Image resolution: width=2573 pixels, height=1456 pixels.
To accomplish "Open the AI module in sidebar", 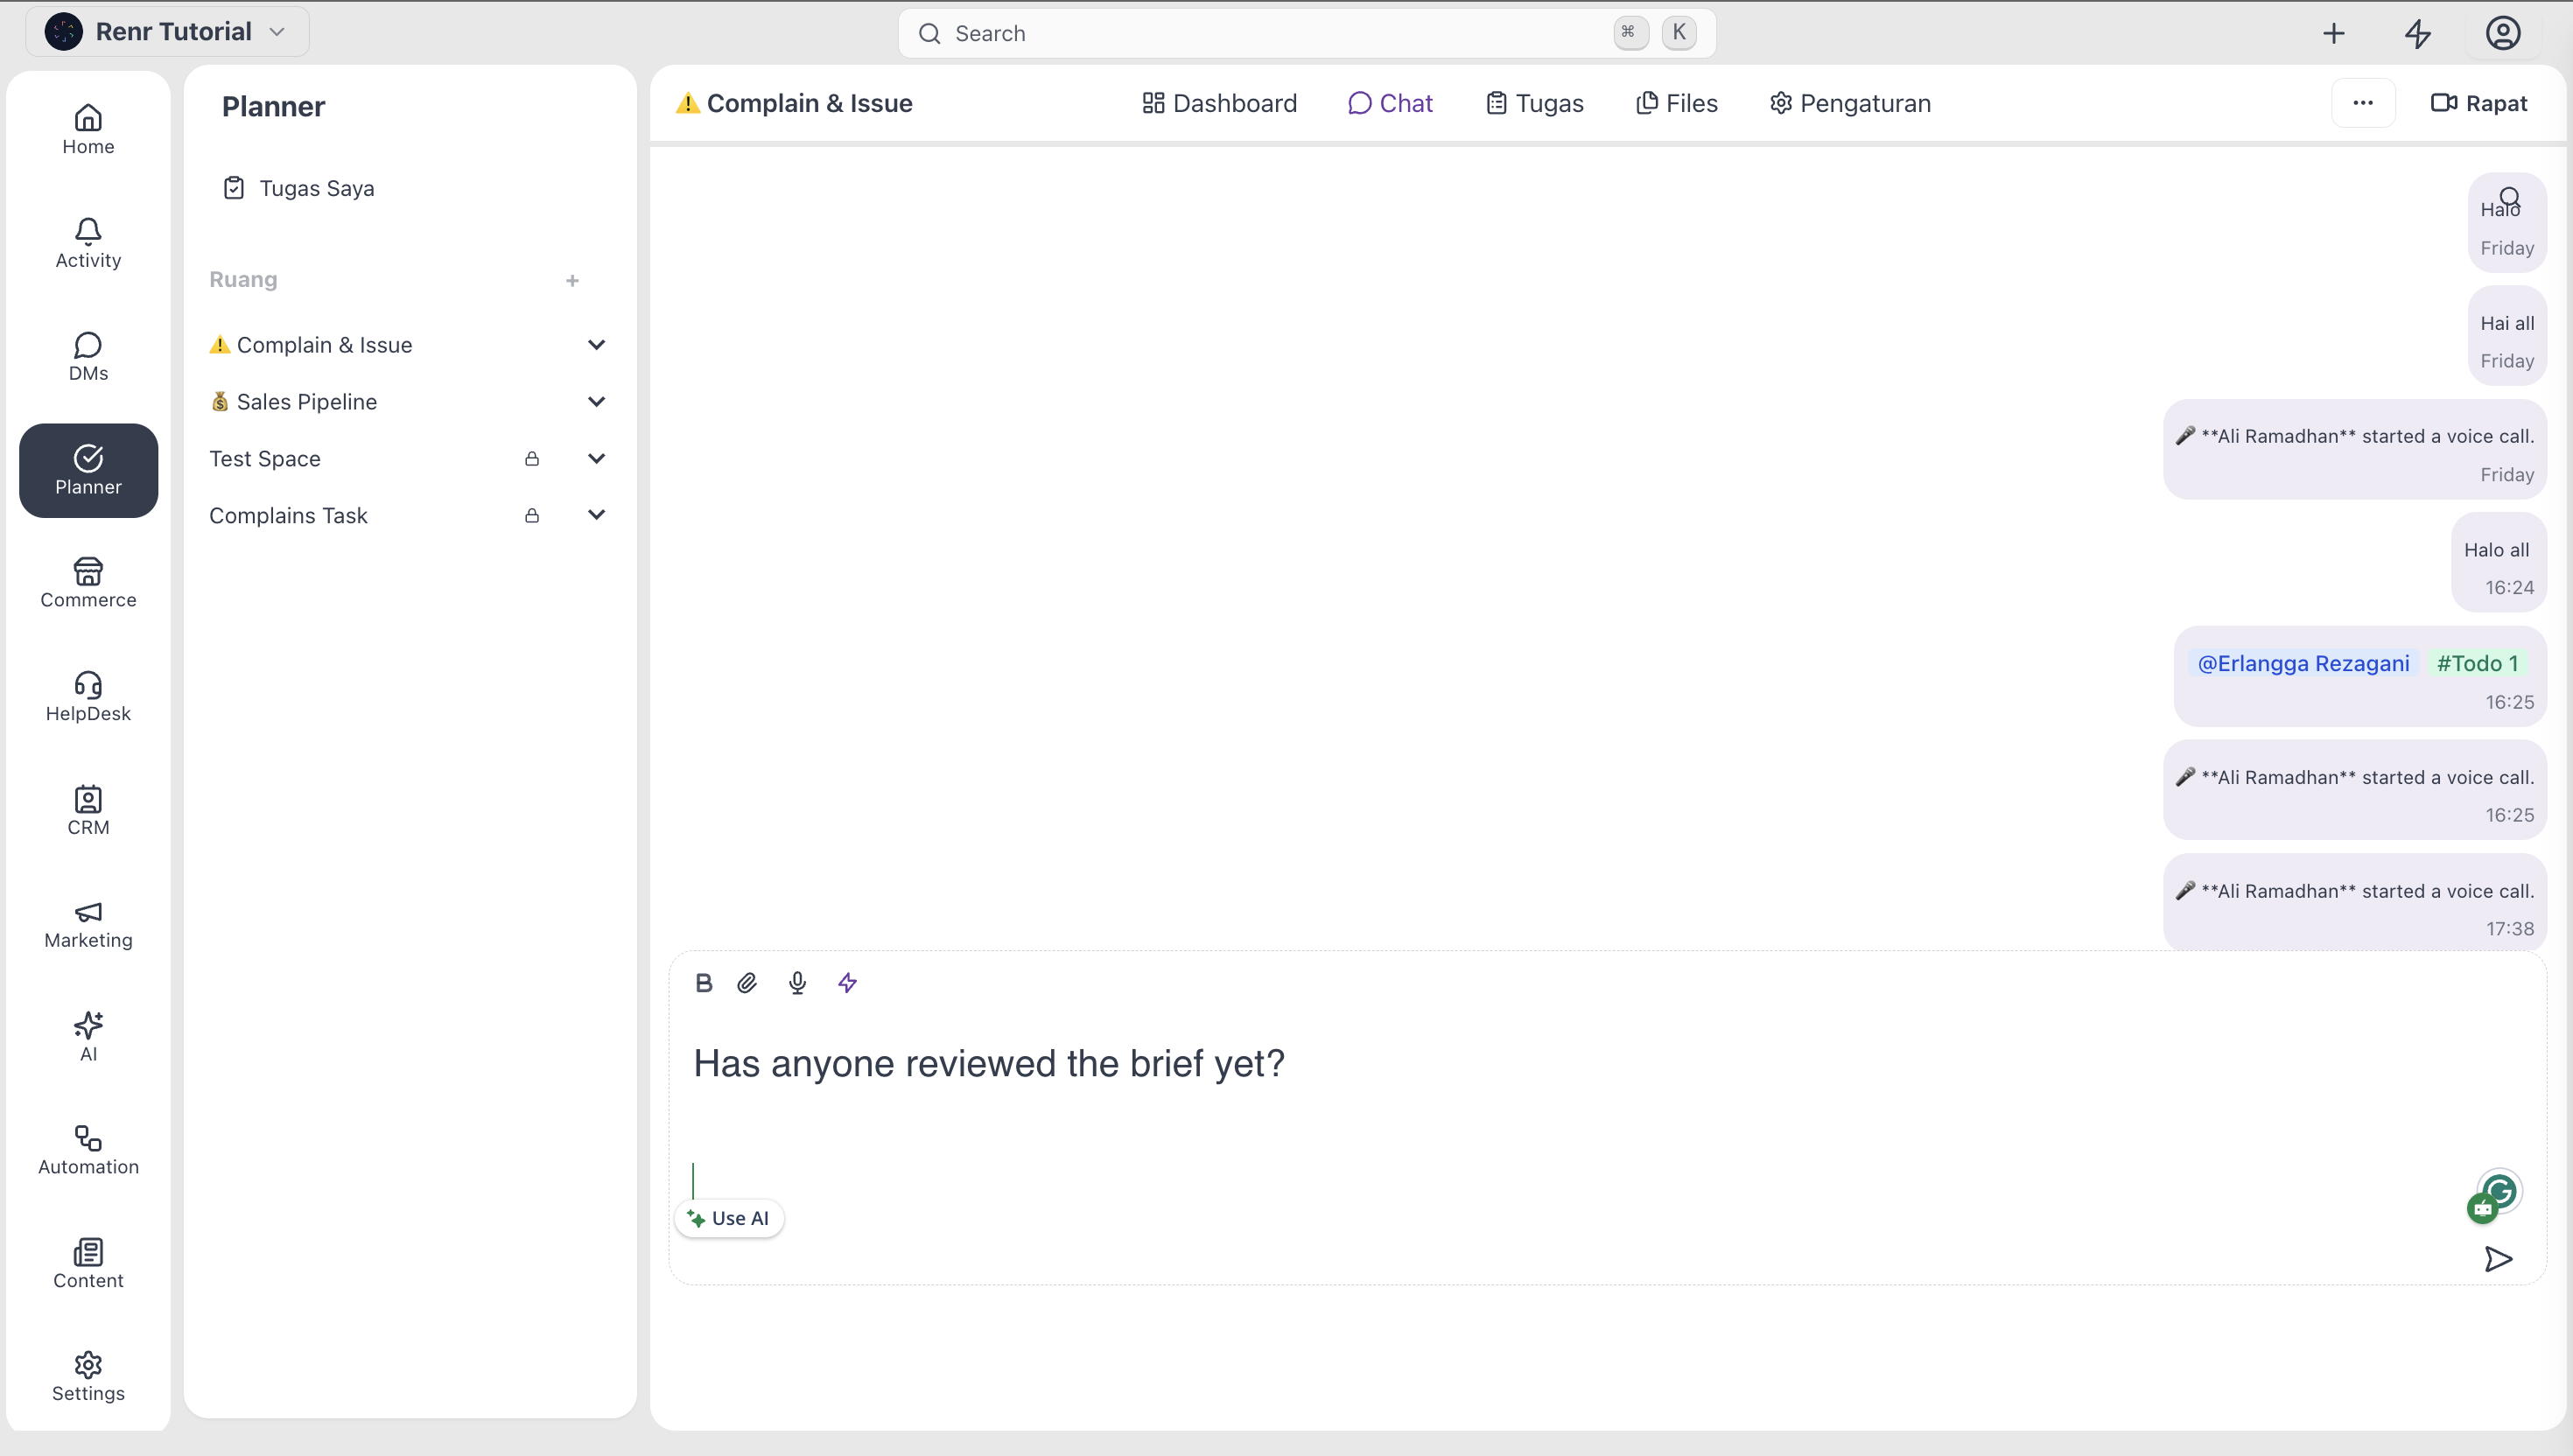I will point(88,1038).
